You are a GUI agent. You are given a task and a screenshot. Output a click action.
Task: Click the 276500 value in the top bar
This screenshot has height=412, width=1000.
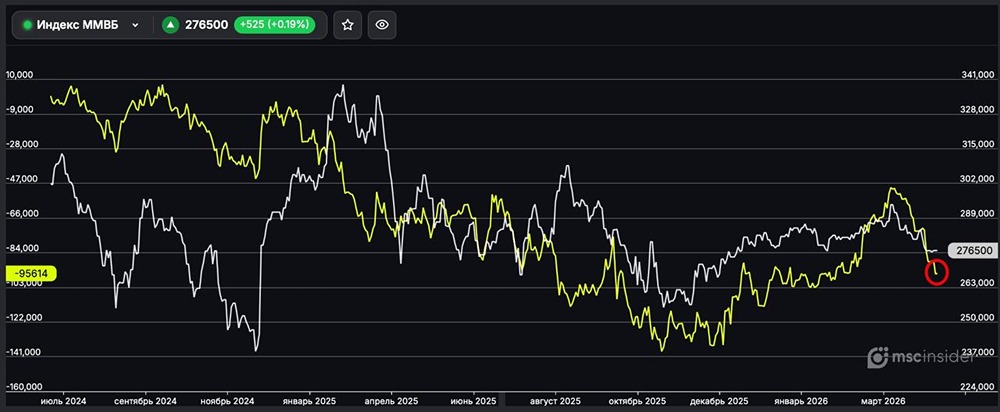(205, 25)
